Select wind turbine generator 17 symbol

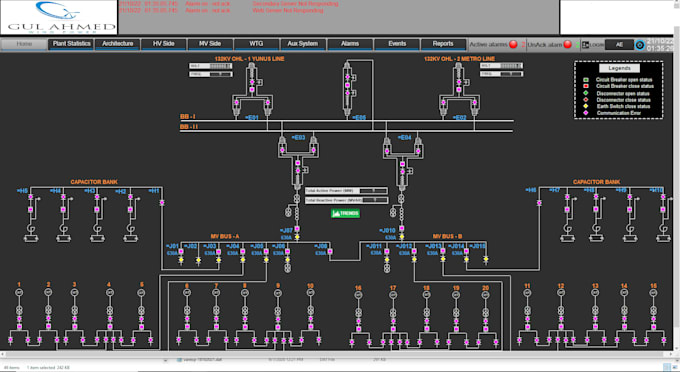(393, 295)
